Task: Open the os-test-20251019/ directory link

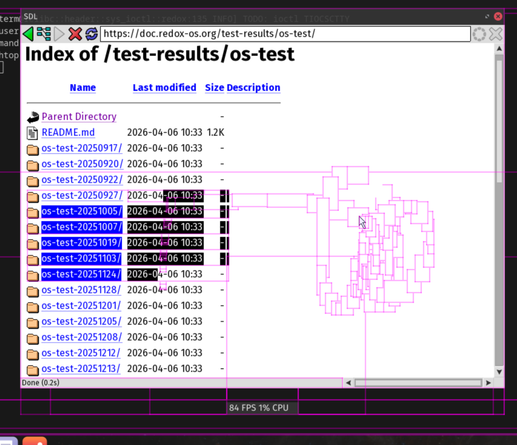Action: pos(81,243)
